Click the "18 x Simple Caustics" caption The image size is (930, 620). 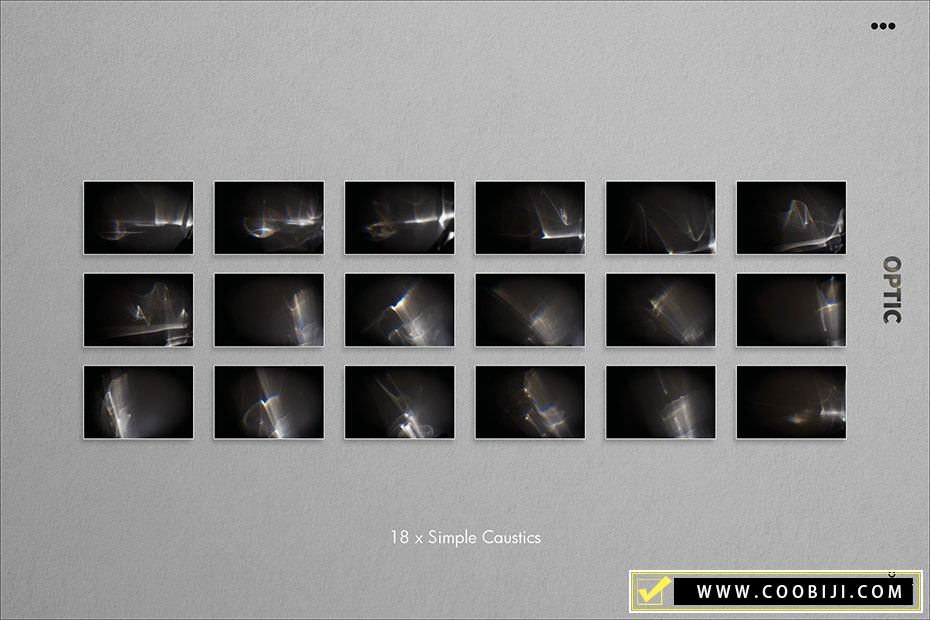click(465, 537)
